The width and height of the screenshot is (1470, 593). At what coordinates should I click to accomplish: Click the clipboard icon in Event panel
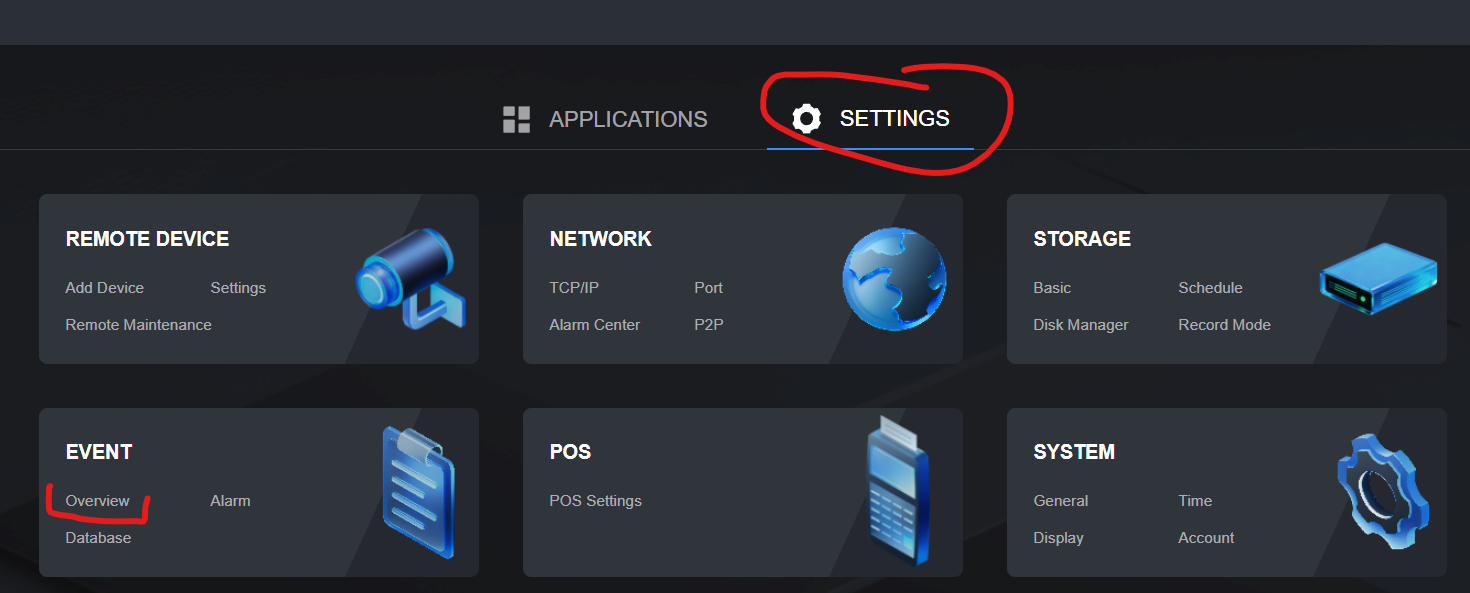pyautogui.click(x=418, y=491)
